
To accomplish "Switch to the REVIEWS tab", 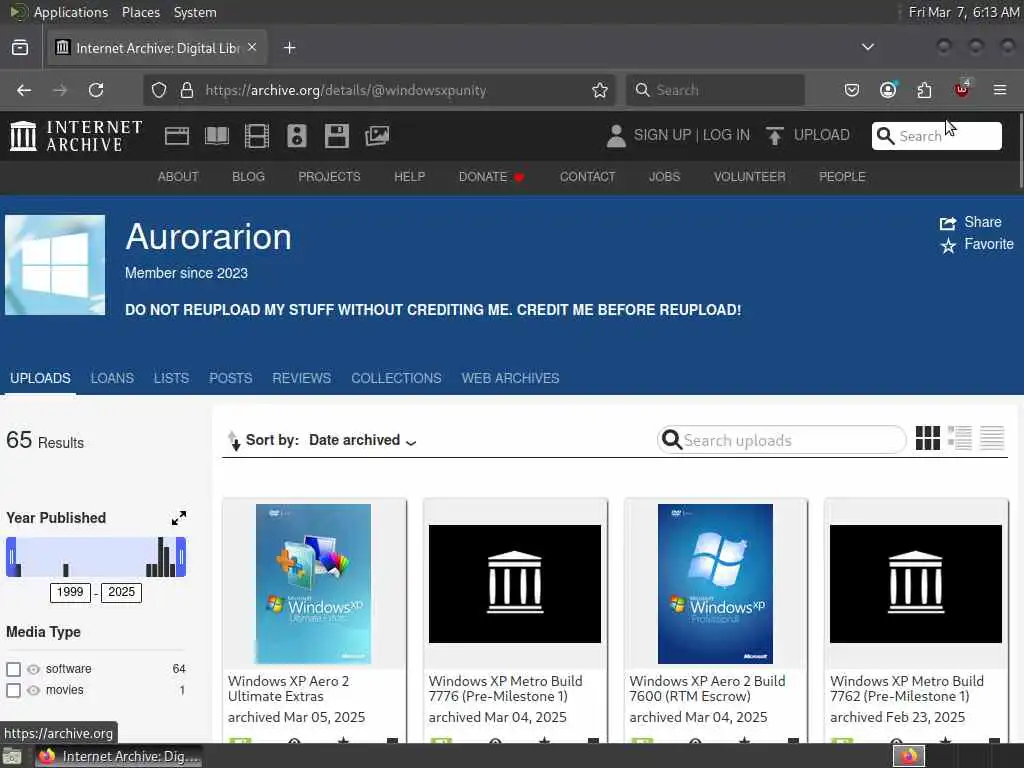I will pyautogui.click(x=302, y=379).
